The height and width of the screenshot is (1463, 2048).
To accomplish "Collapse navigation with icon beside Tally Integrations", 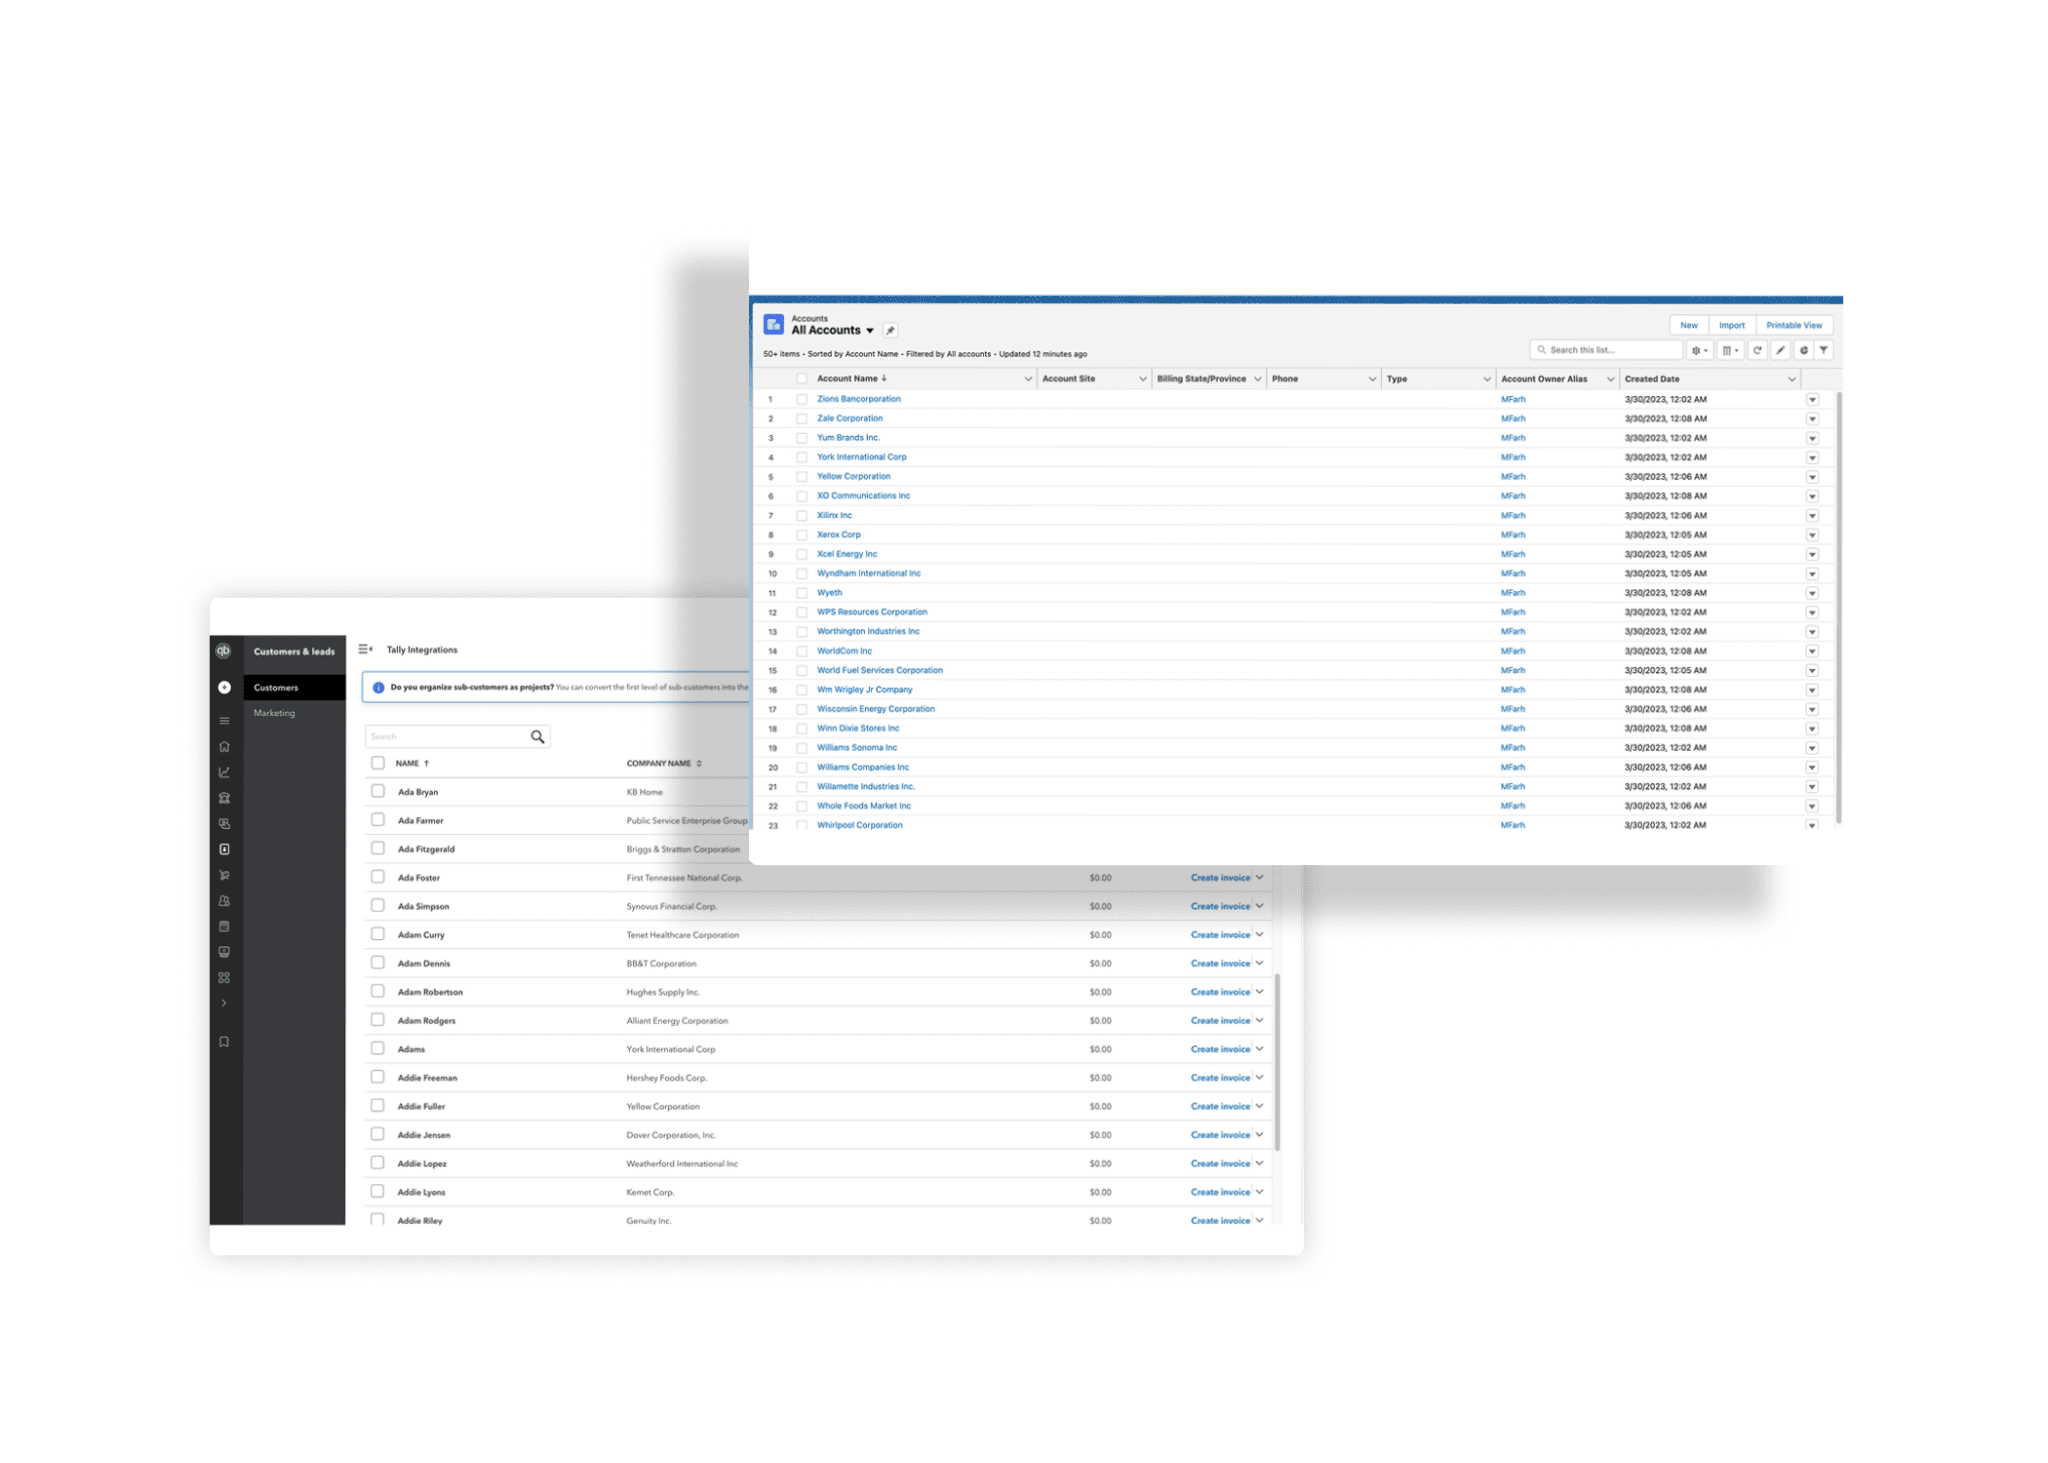I will [365, 649].
